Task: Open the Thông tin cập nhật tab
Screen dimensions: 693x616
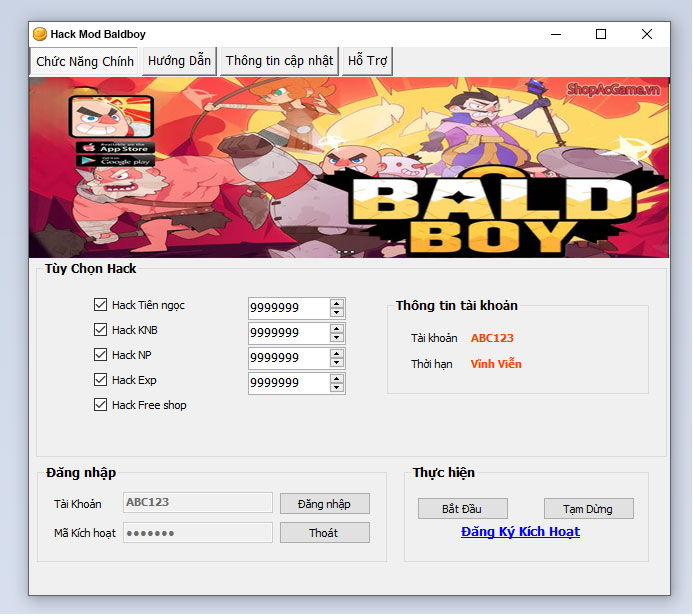Action: point(279,61)
